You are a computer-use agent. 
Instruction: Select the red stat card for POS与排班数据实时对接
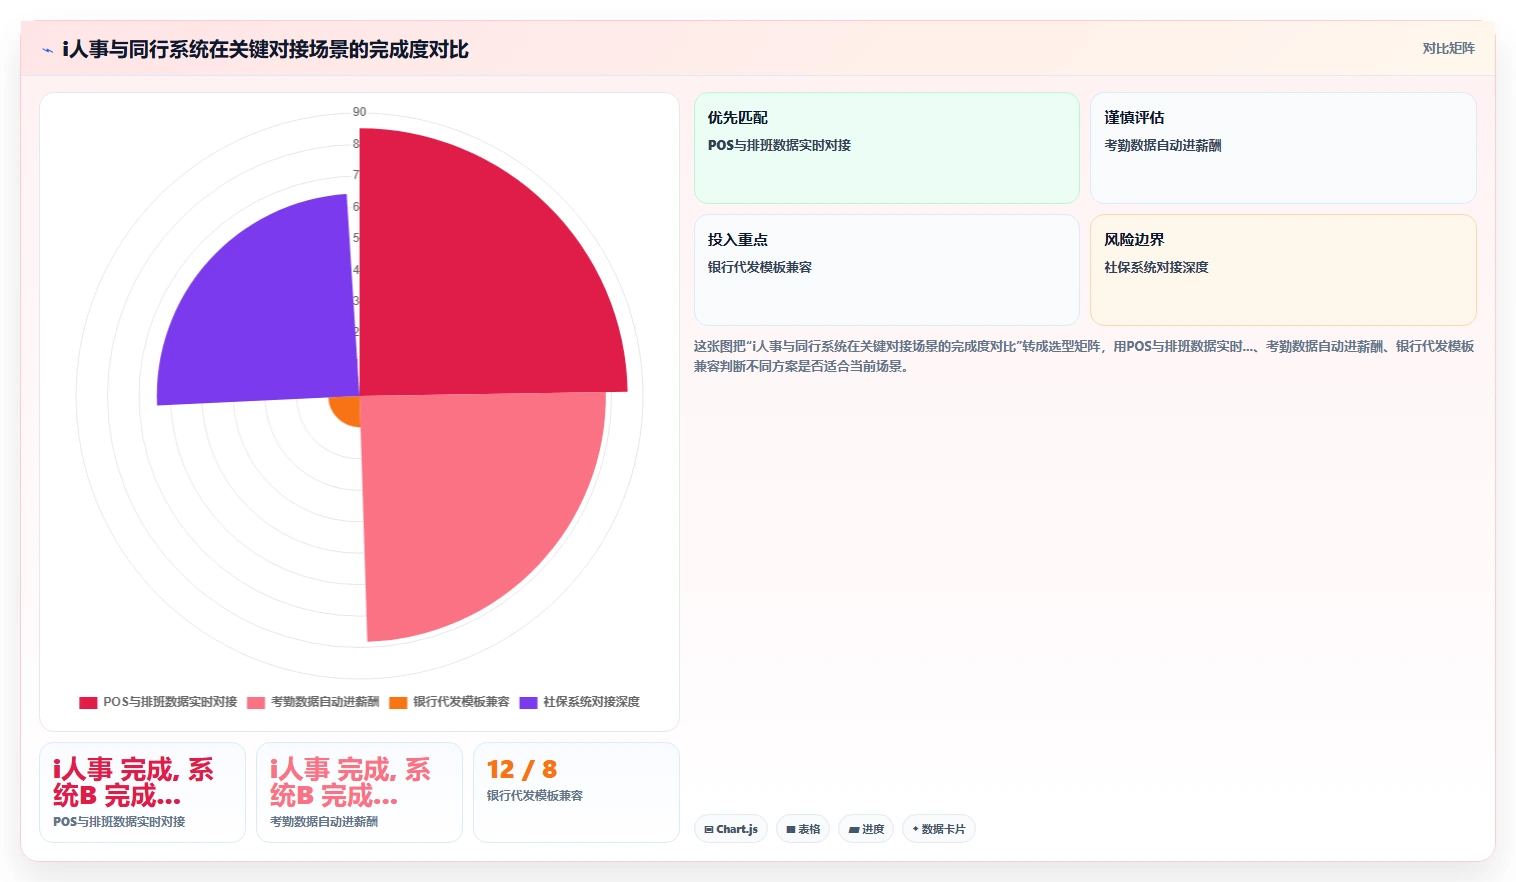[x=142, y=792]
